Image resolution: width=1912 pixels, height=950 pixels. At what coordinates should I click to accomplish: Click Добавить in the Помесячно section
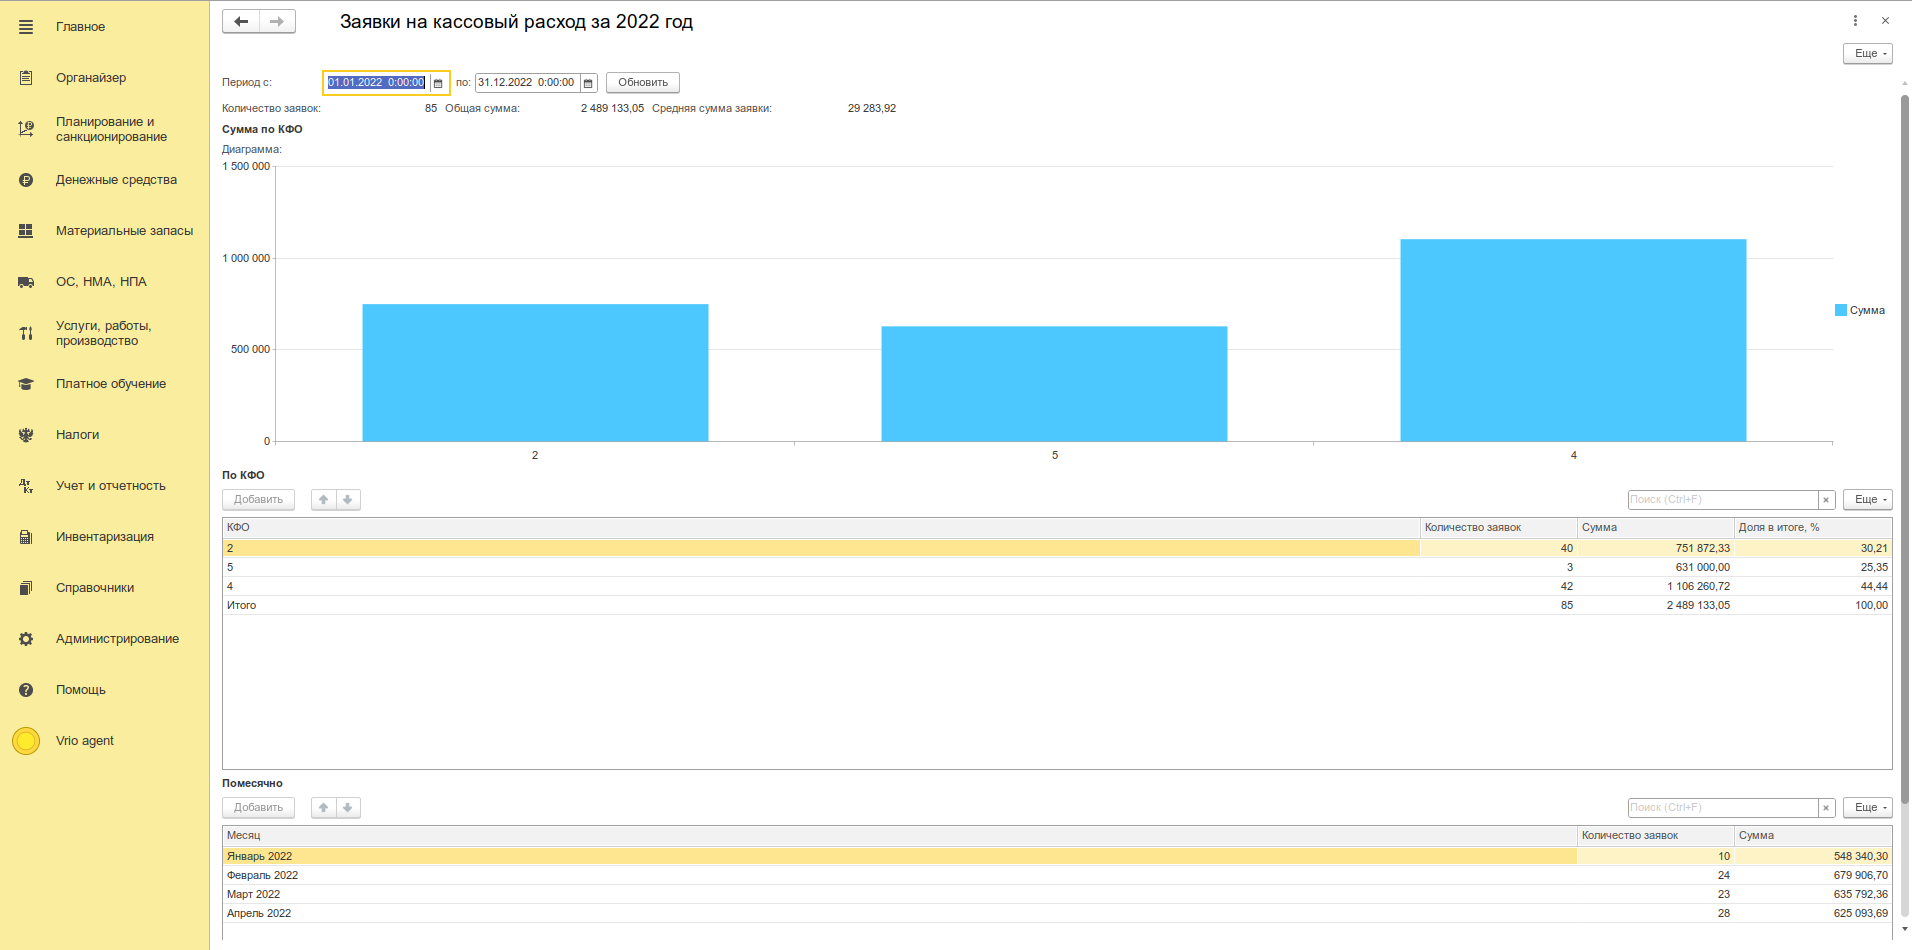(258, 808)
